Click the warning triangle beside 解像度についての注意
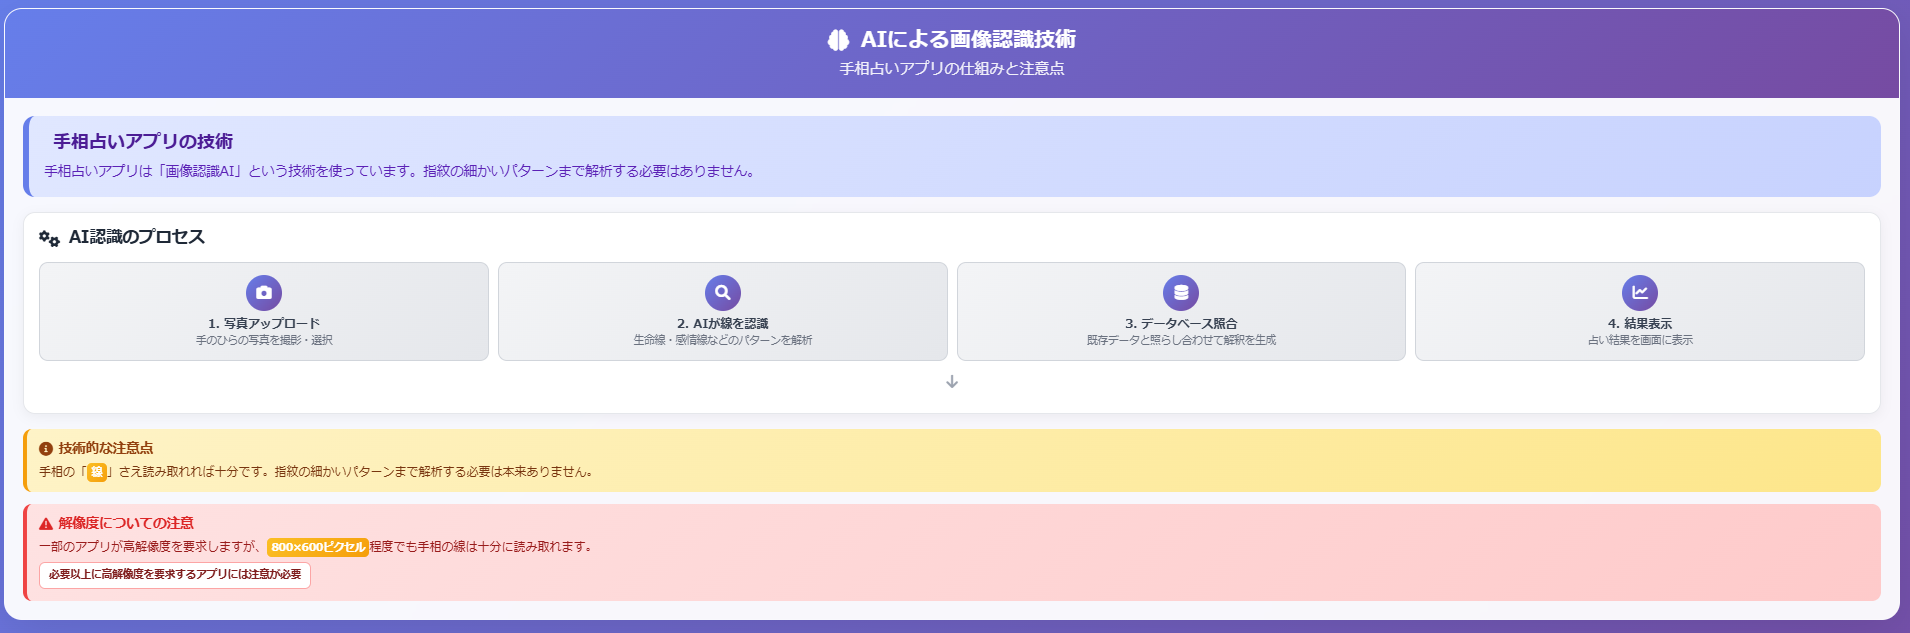Viewport: 1910px width, 633px height. [x=46, y=523]
